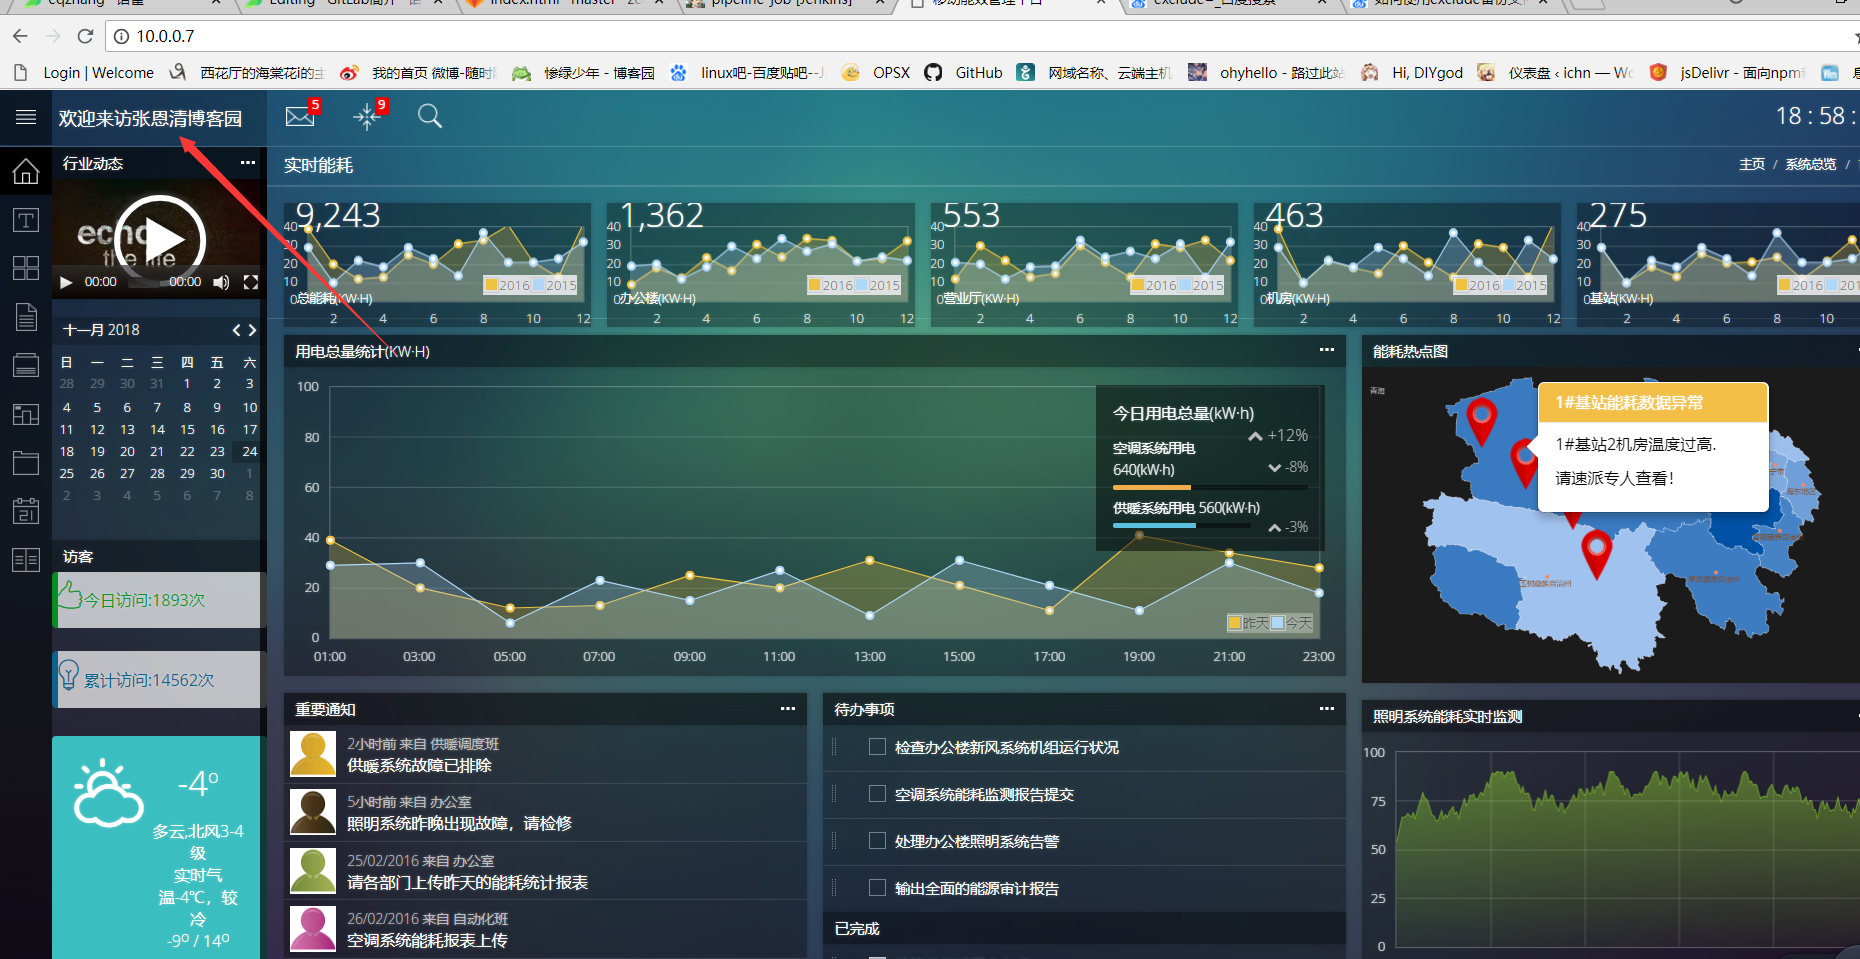
Task: Go to previous calendar month
Action: [237, 330]
